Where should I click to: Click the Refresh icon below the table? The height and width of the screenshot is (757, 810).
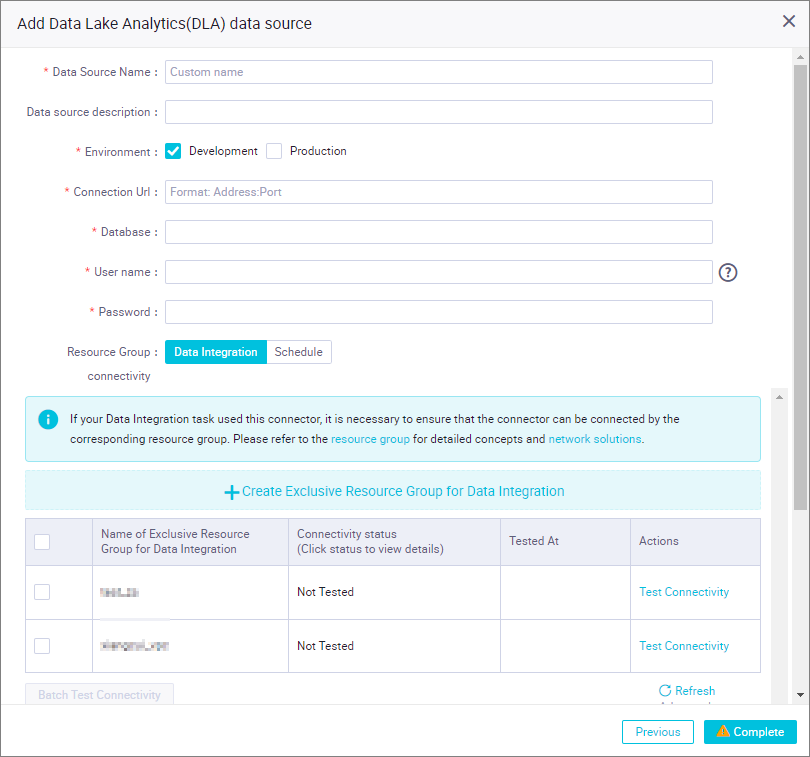click(665, 690)
